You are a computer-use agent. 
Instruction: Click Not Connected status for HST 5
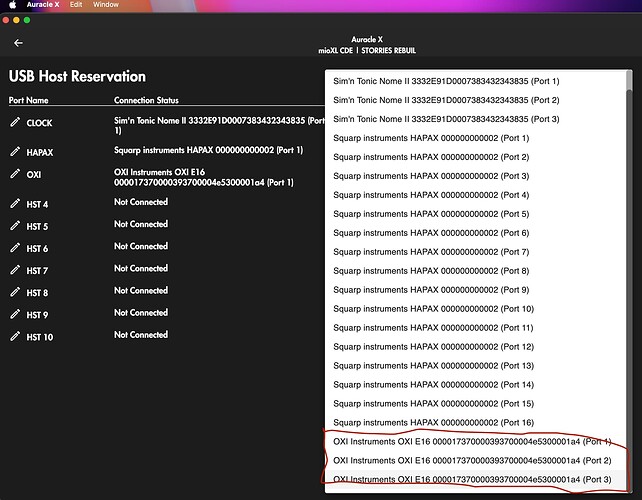coord(141,224)
